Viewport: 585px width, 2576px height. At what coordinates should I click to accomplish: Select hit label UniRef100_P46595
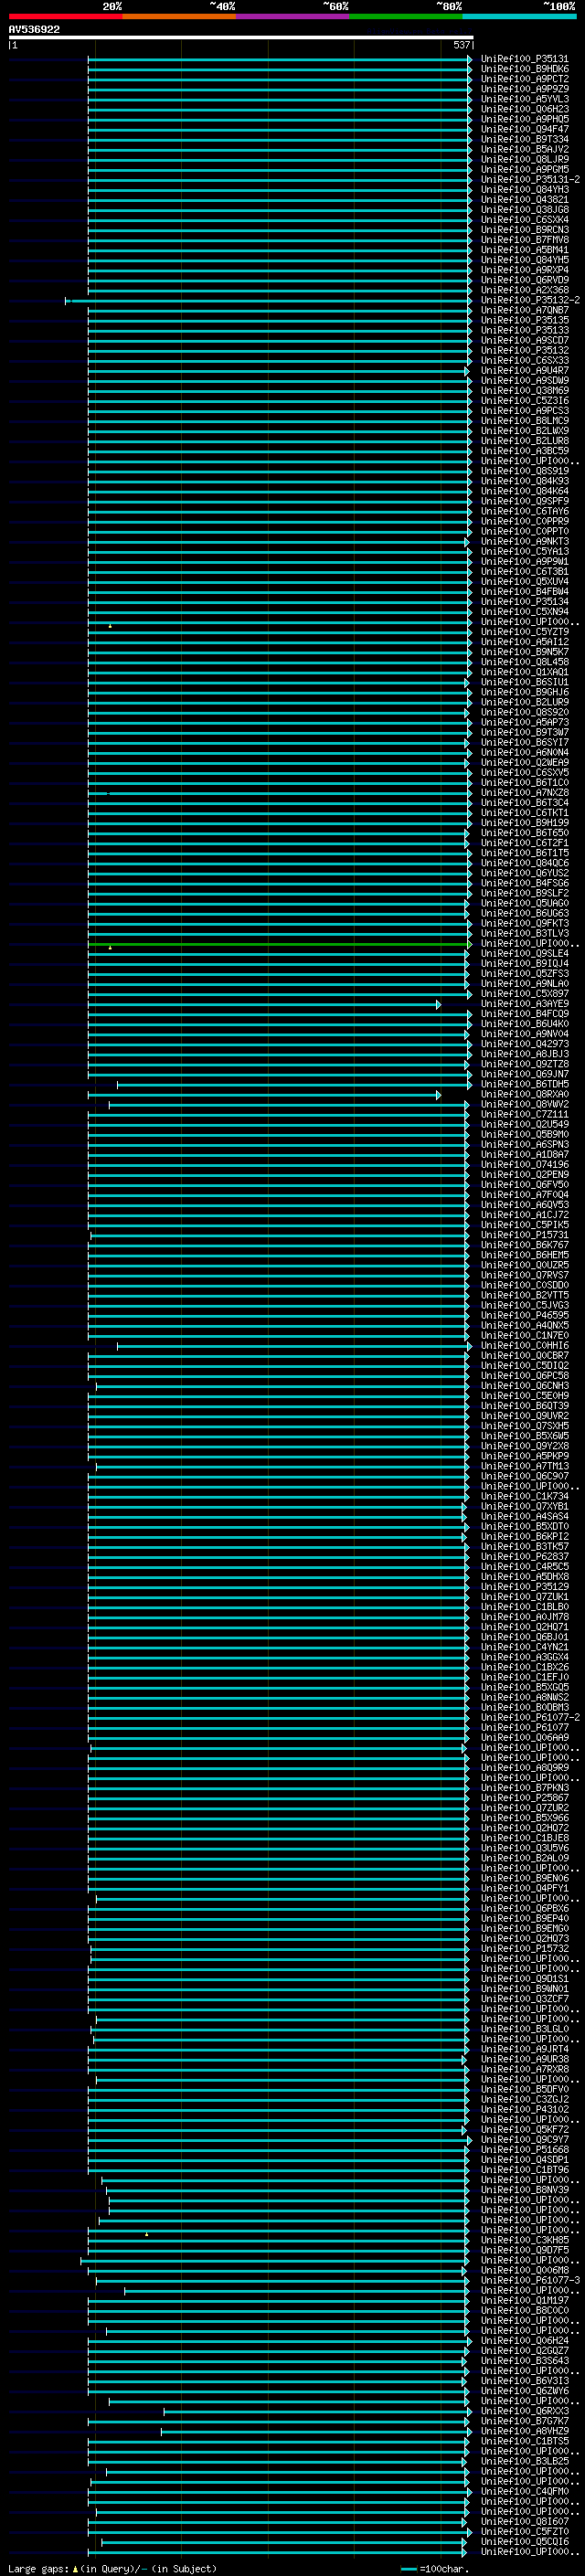click(525, 1315)
